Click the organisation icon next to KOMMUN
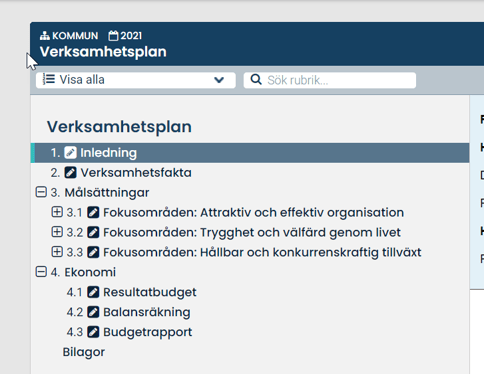Viewport: 484px width, 374px height. click(x=45, y=35)
